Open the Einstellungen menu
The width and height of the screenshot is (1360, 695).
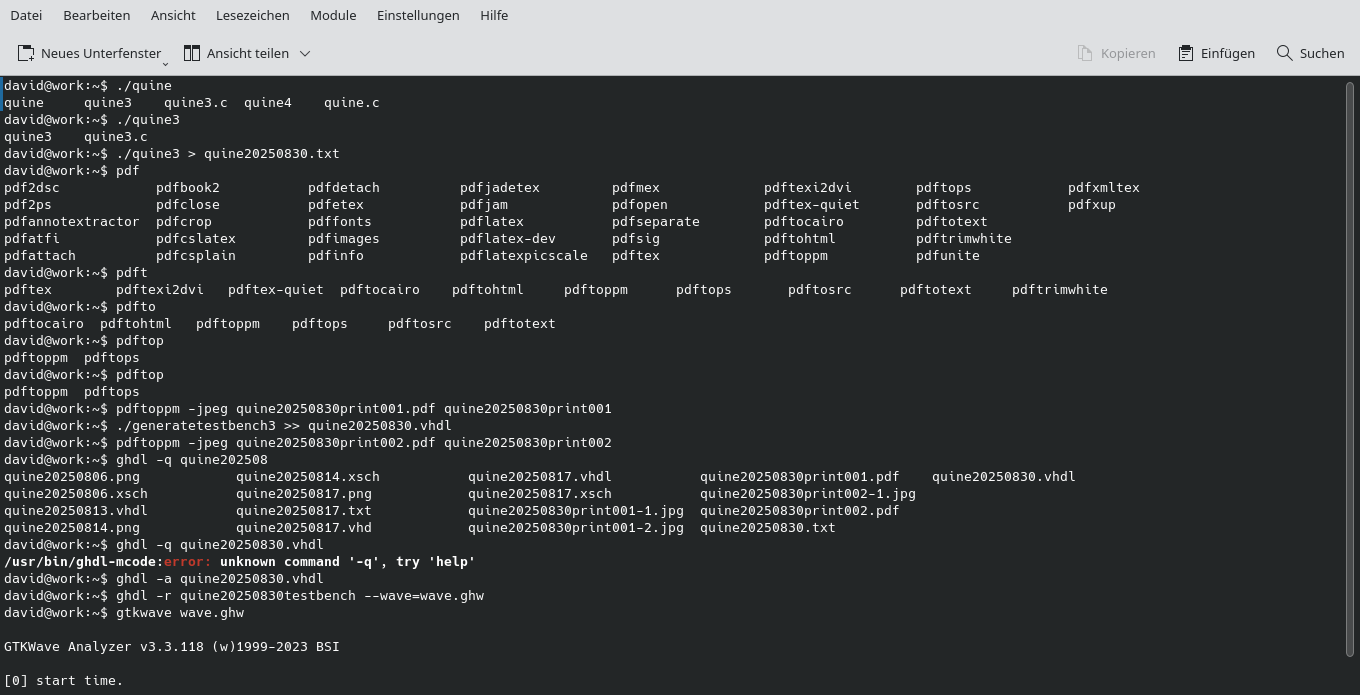[418, 15]
